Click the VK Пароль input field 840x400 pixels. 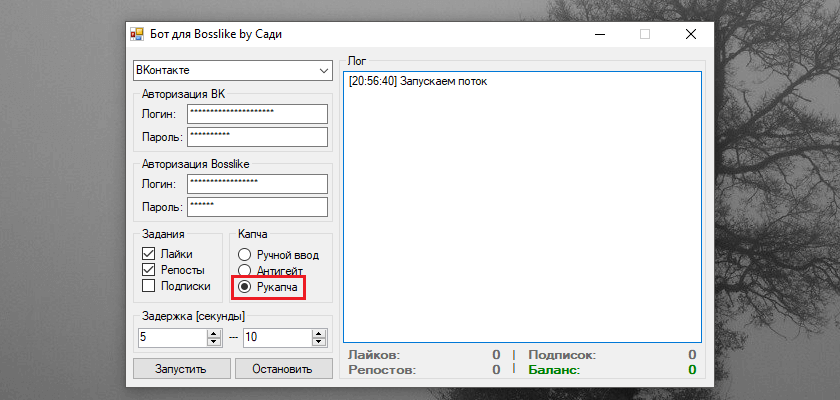(x=257, y=137)
